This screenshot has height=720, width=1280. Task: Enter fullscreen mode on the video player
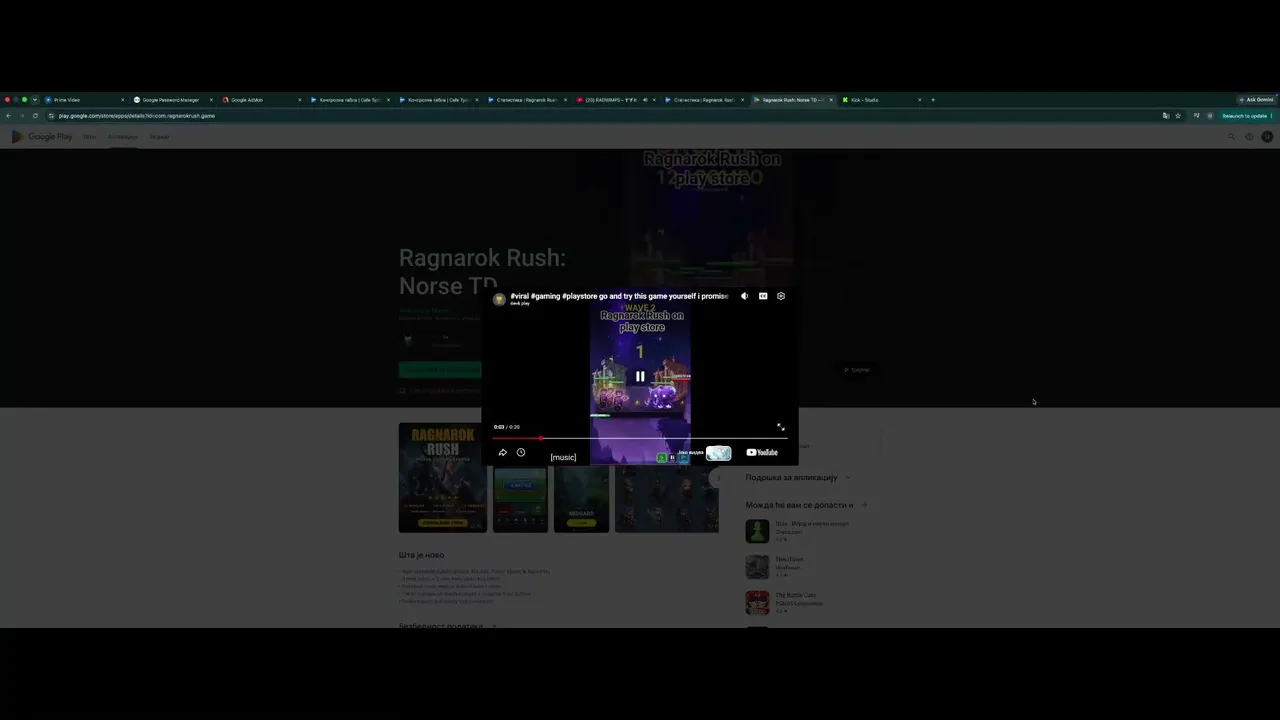(x=781, y=427)
